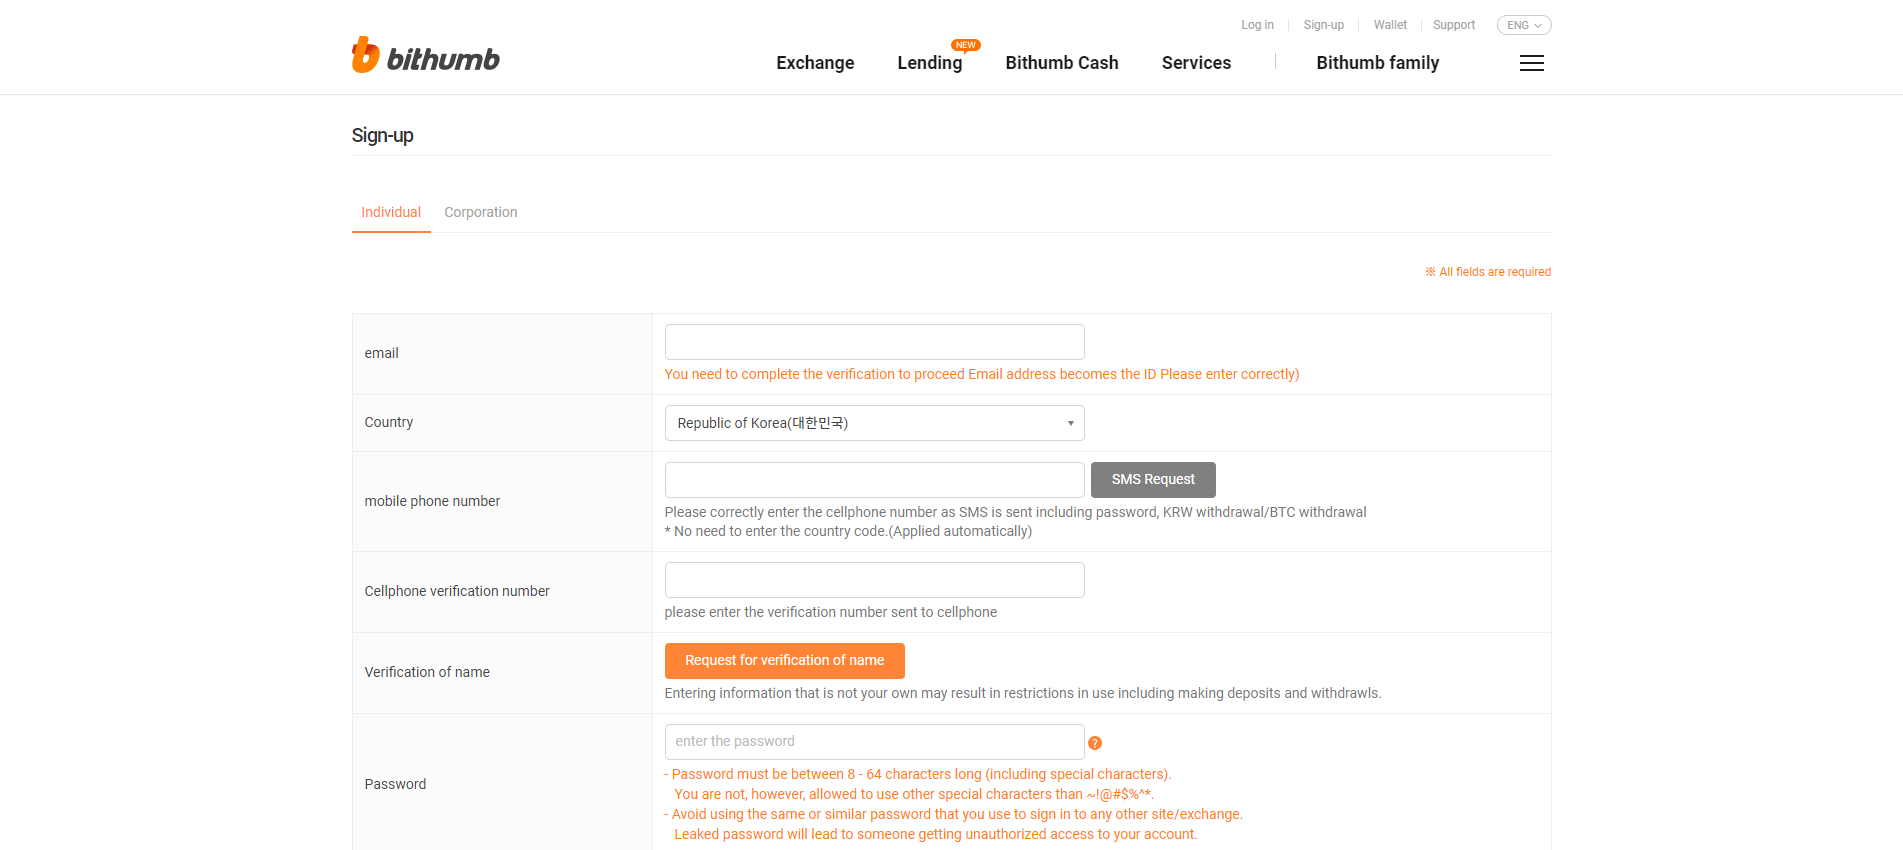Click the email verification hint text
Image resolution: width=1903 pixels, height=850 pixels.
tap(981, 374)
